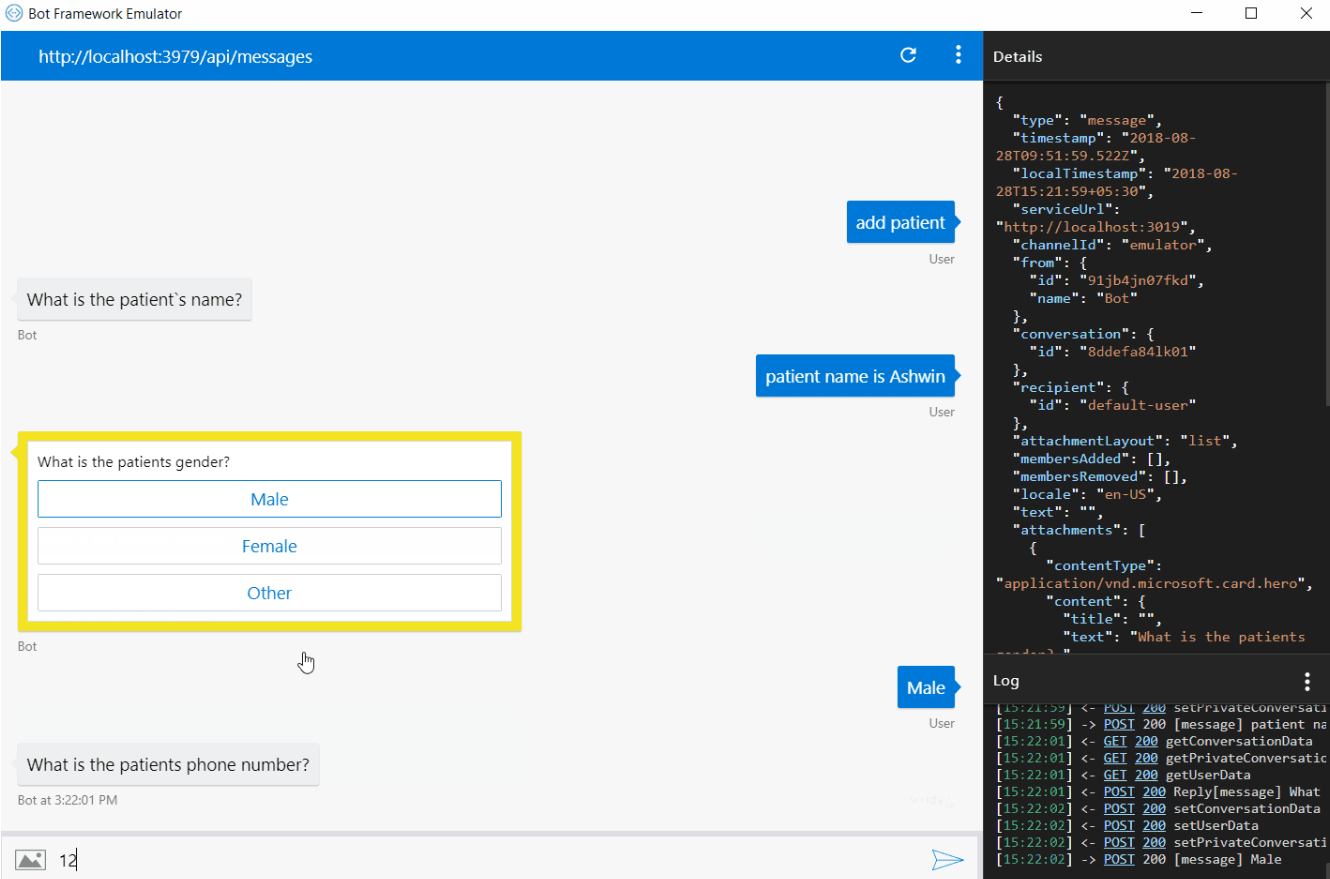Image resolution: width=1330 pixels, height=879 pixels.
Task: Click the '[message] Male' log entry text
Action: tap(1227, 859)
